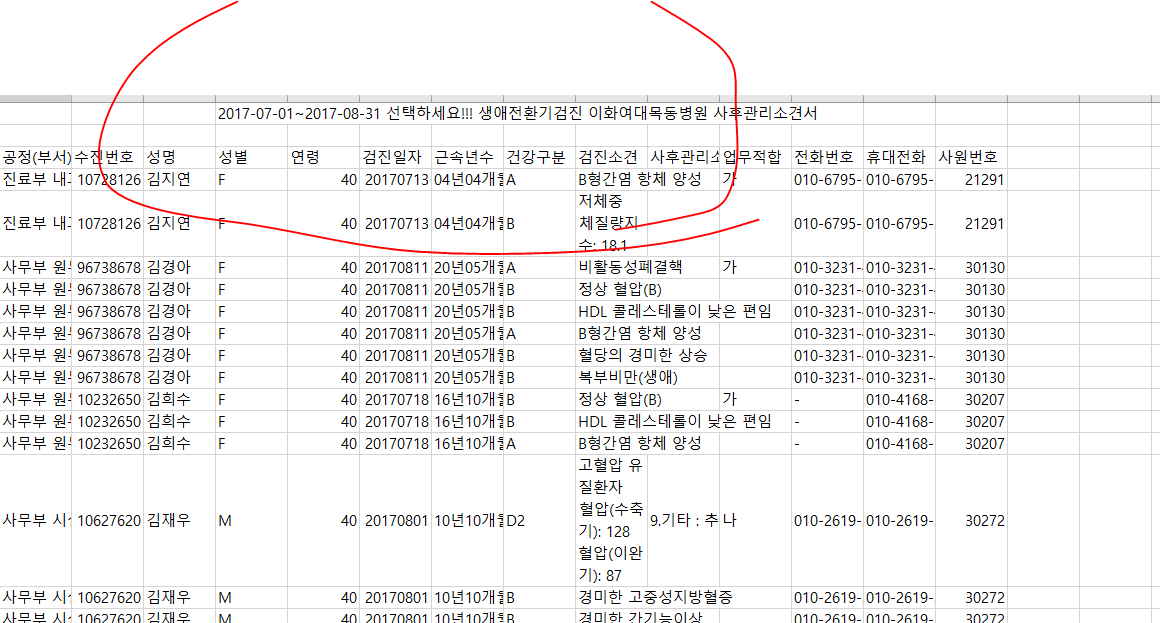The height and width of the screenshot is (623, 1160).
Task: Select the title cell starting with 2017-07-01~2017-08-31
Action: [x=517, y=113]
